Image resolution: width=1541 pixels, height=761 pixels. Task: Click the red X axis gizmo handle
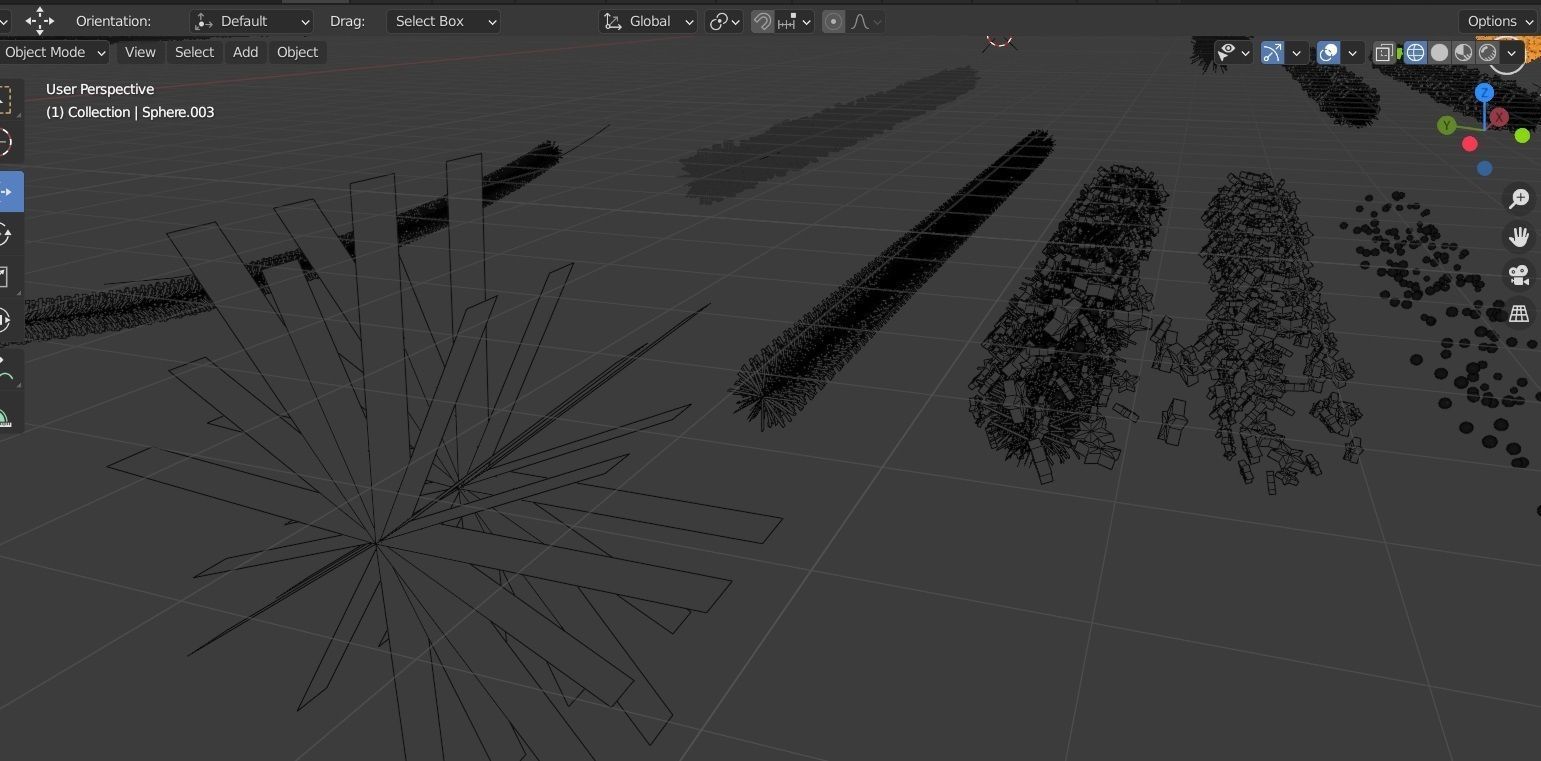pos(1499,117)
